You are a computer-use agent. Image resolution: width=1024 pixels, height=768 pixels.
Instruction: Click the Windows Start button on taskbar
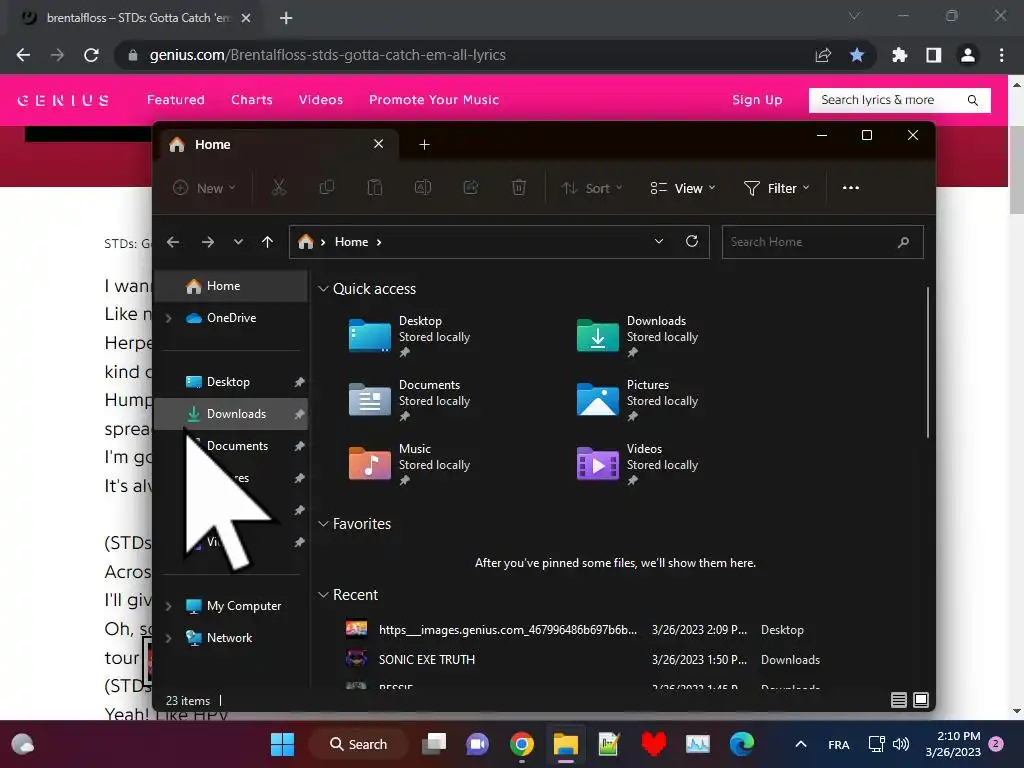(x=282, y=744)
